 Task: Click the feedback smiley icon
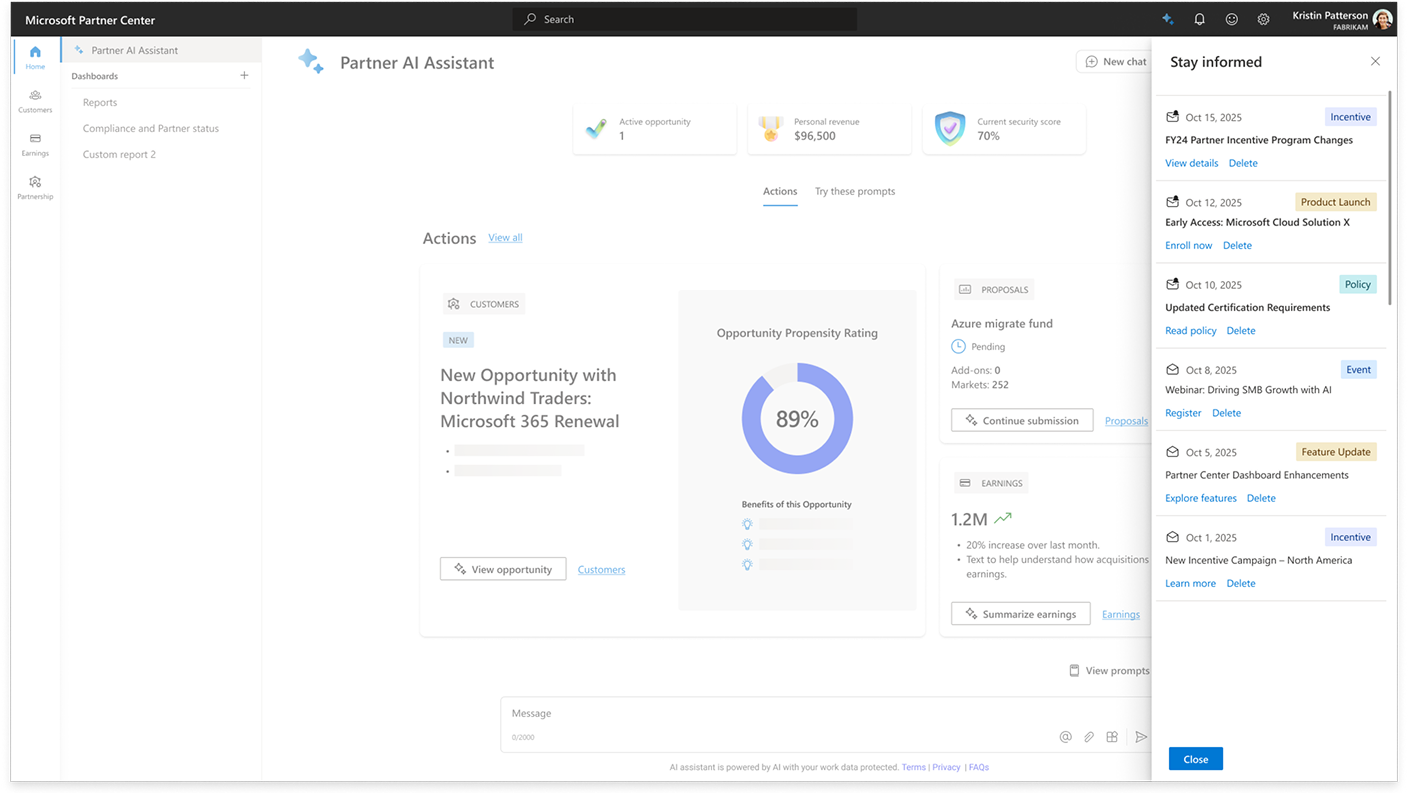point(1231,19)
